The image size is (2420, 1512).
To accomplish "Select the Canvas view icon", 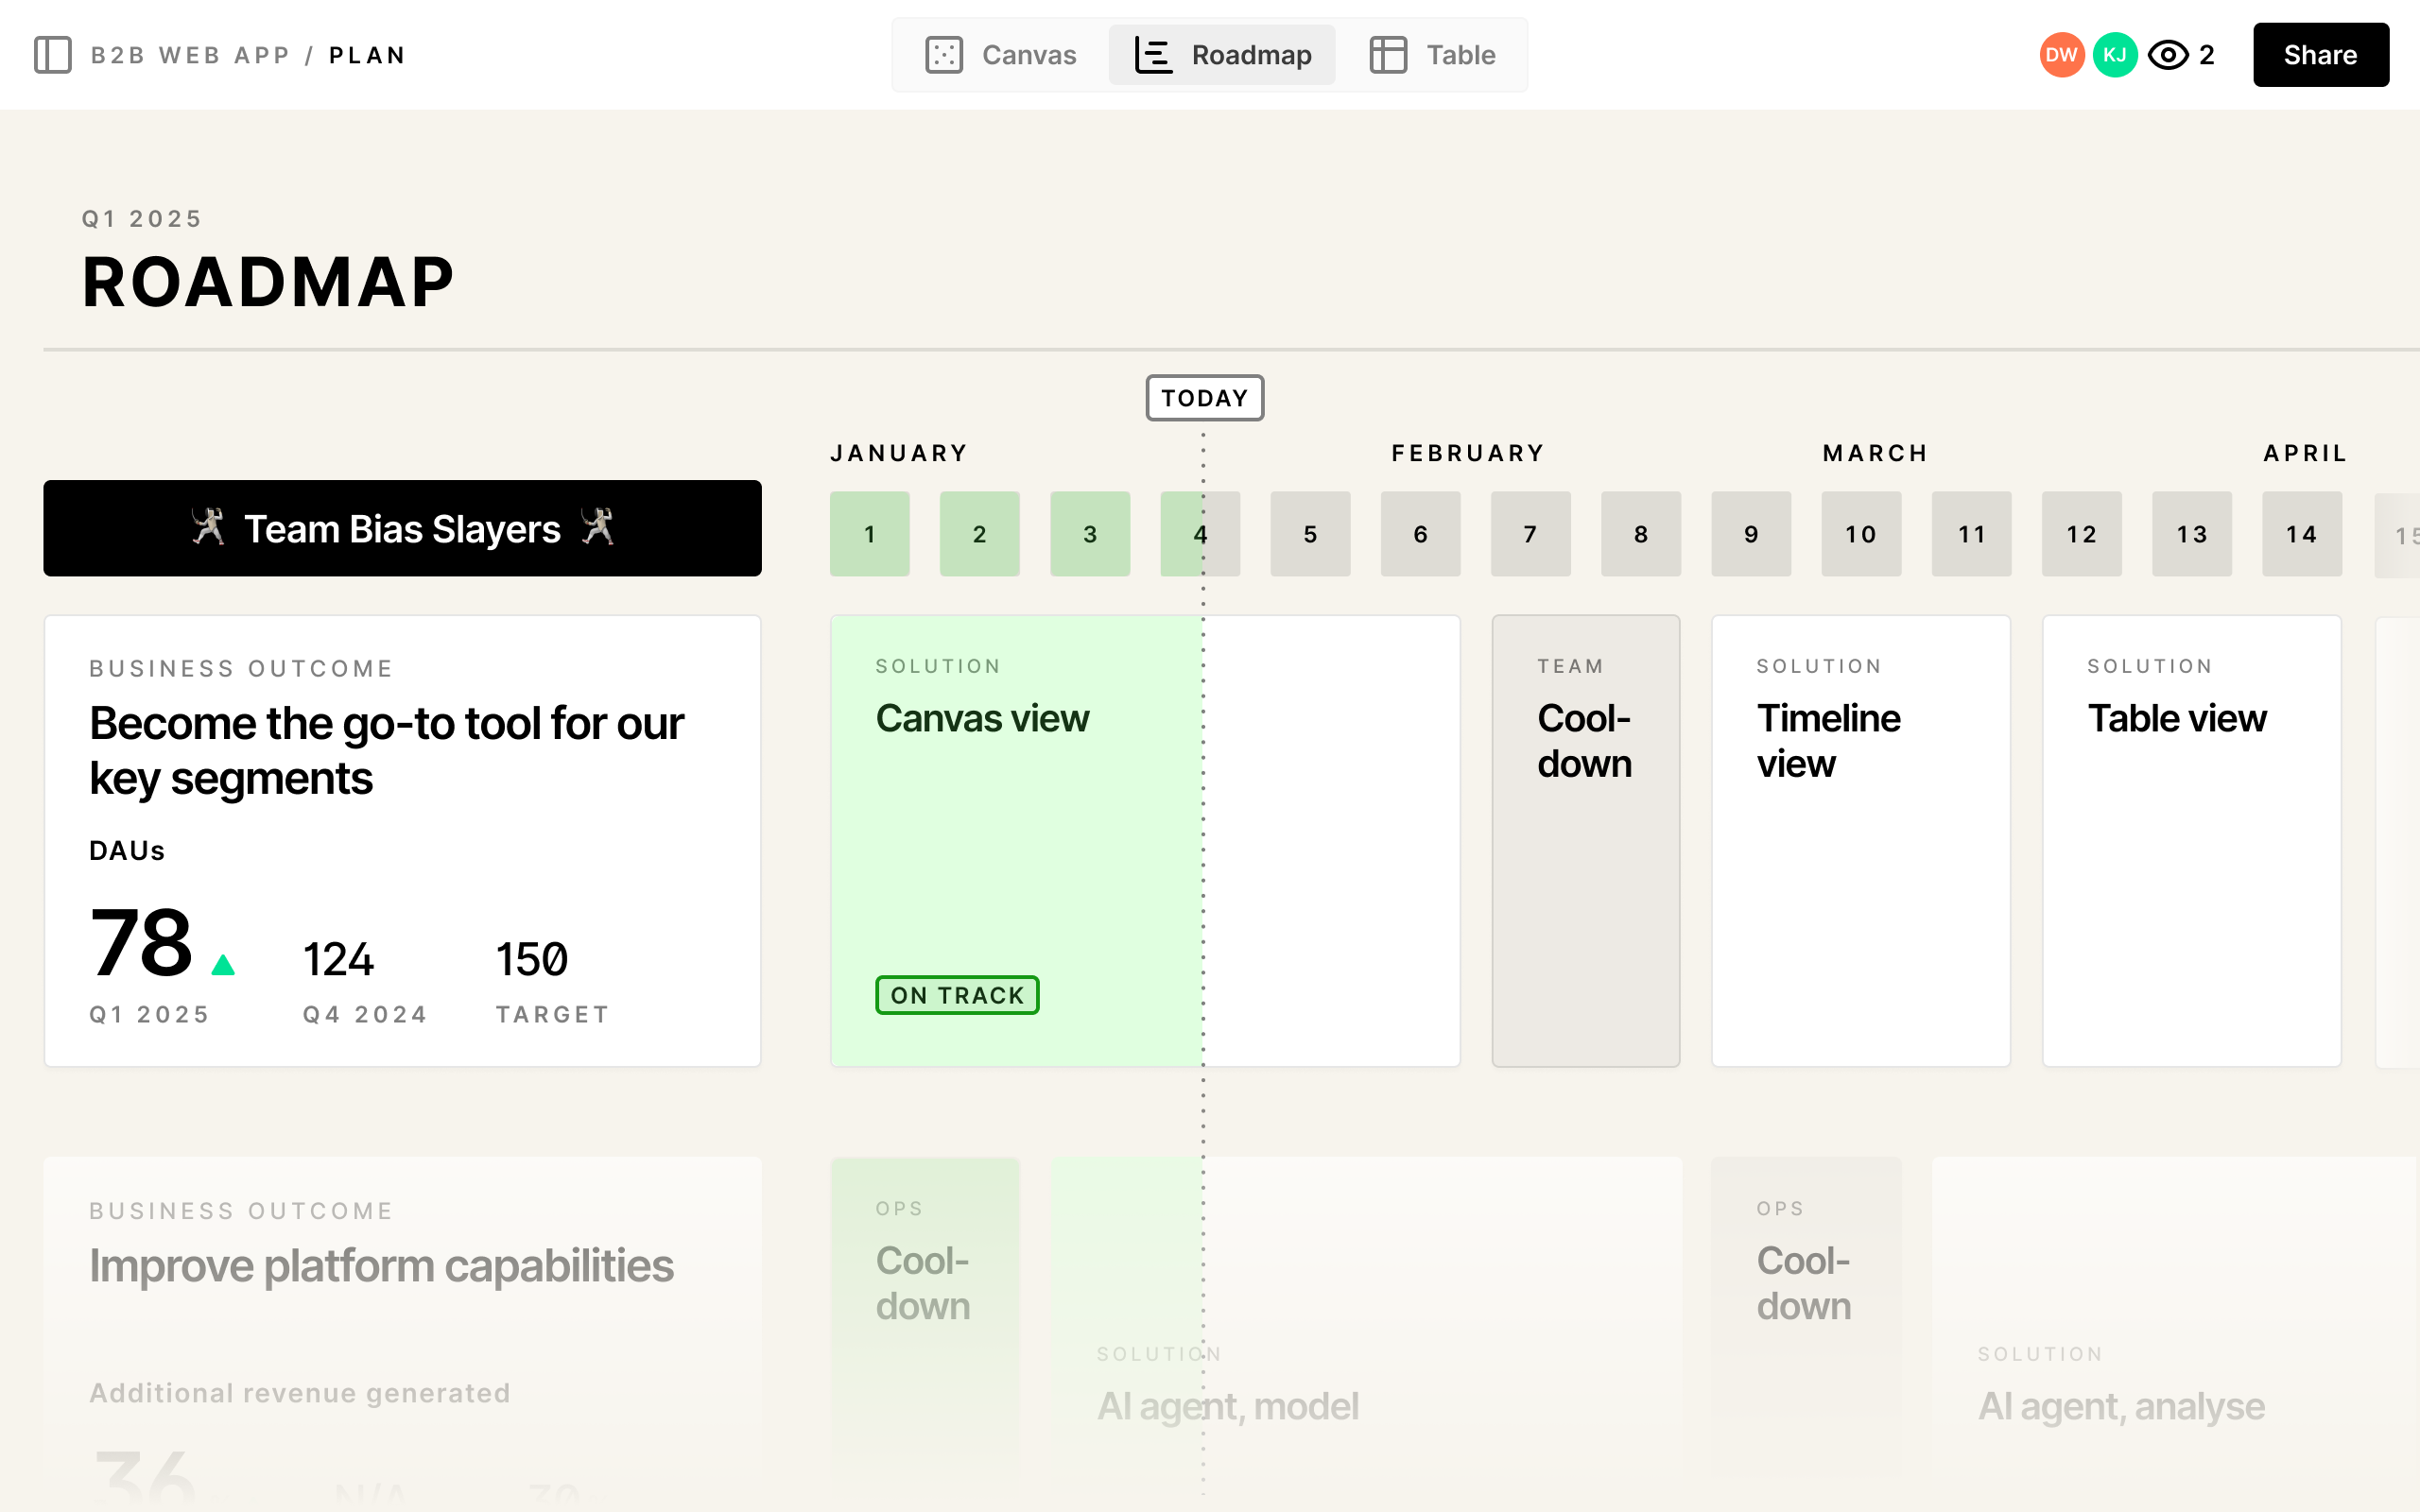I will tap(943, 55).
